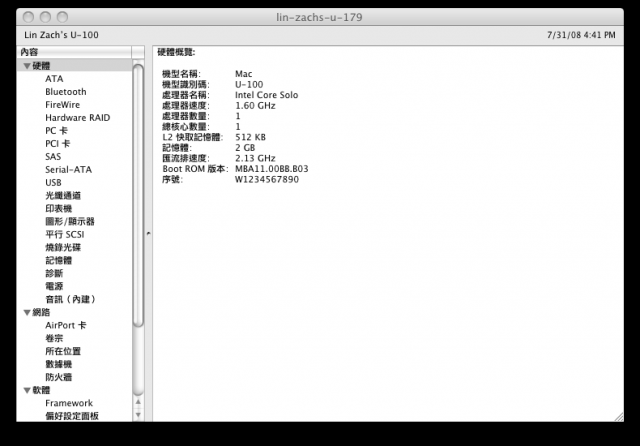This screenshot has width=640, height=446.
Task: Collapse the 硬體 hardware section
Action: point(27,66)
